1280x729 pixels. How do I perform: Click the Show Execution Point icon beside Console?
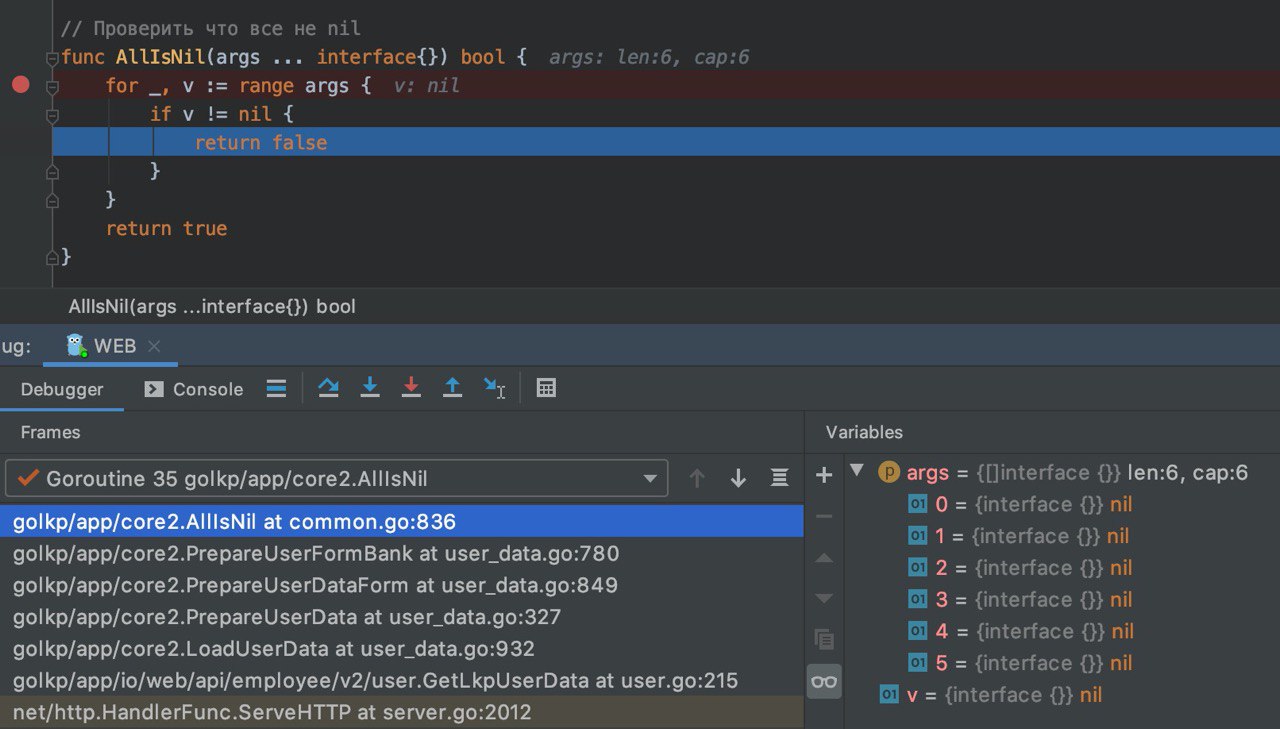[x=277, y=389]
